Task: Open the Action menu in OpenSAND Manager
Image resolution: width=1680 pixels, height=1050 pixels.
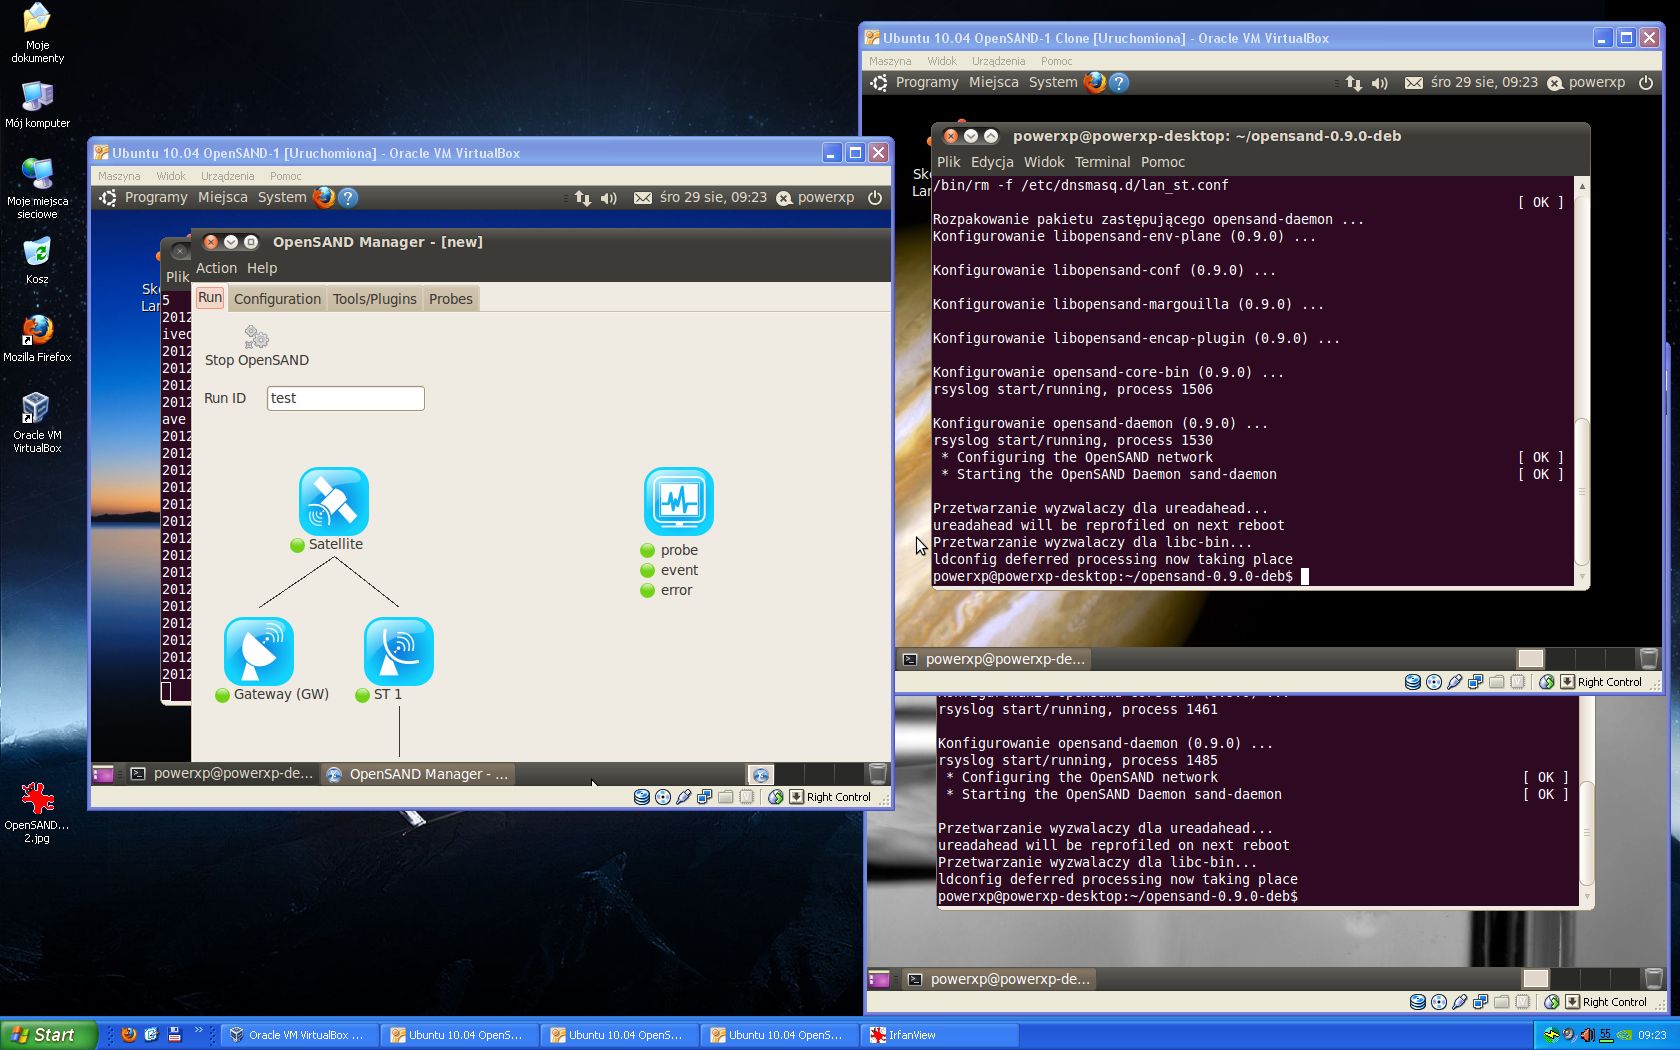Action: click(x=216, y=268)
